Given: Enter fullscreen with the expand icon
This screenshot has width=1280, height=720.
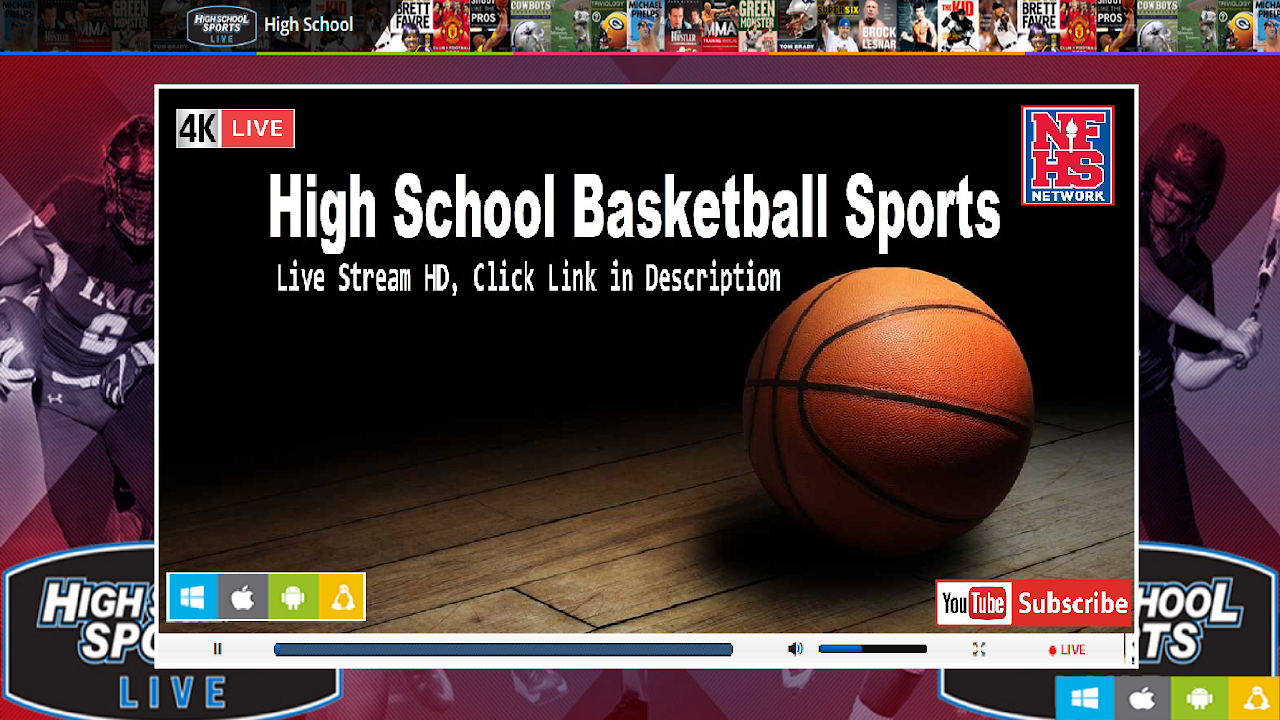Looking at the screenshot, I should click(x=979, y=649).
